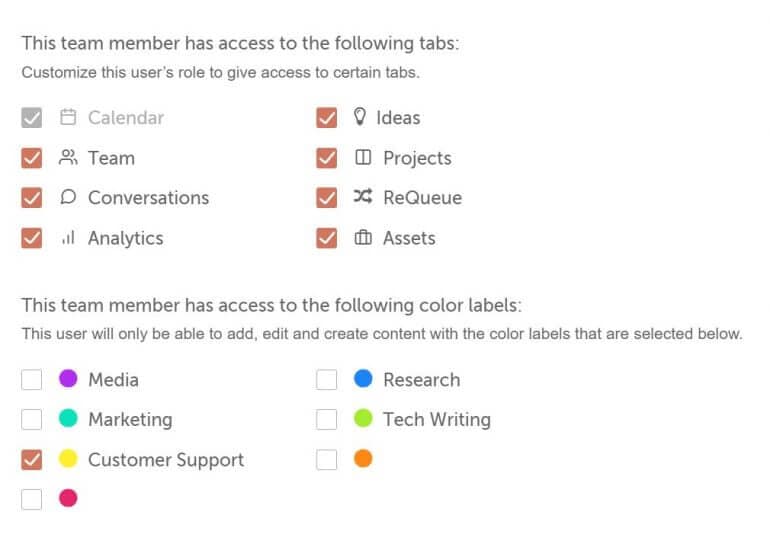
Task: Select the purple Media color dot
Action: tap(68, 378)
